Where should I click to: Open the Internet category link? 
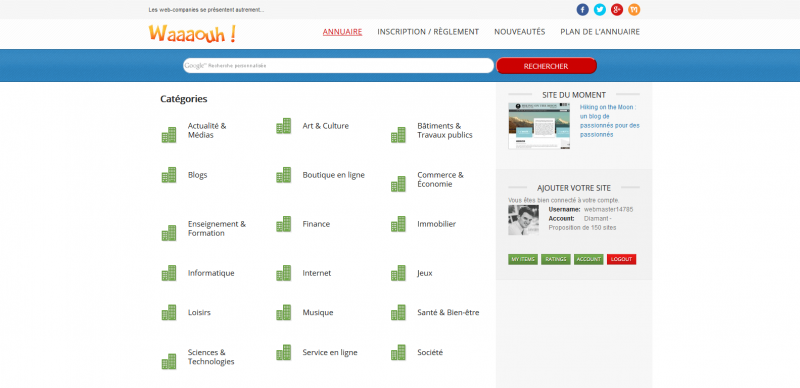click(317, 273)
